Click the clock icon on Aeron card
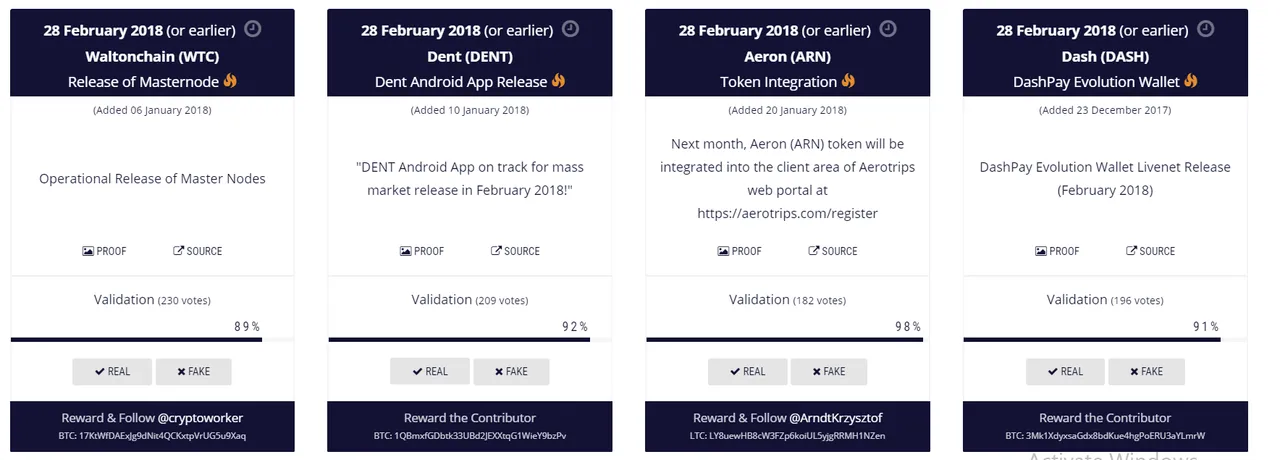 [x=888, y=29]
